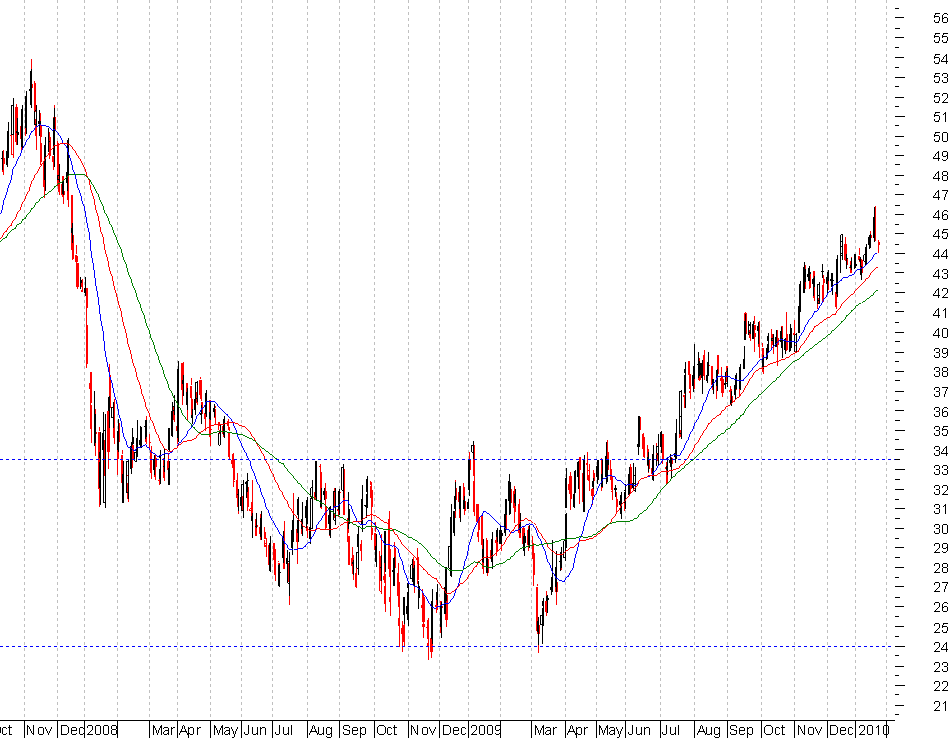Click the 42 price axis label
Viewport: 952px width, 738px height.
point(940,293)
